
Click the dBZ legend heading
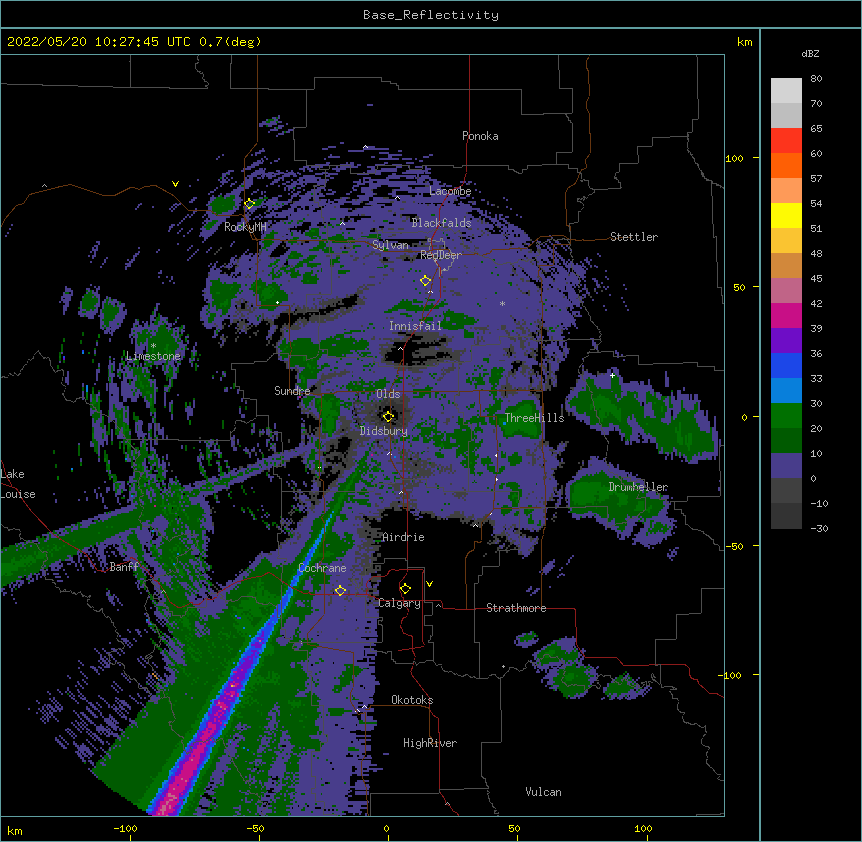810,54
